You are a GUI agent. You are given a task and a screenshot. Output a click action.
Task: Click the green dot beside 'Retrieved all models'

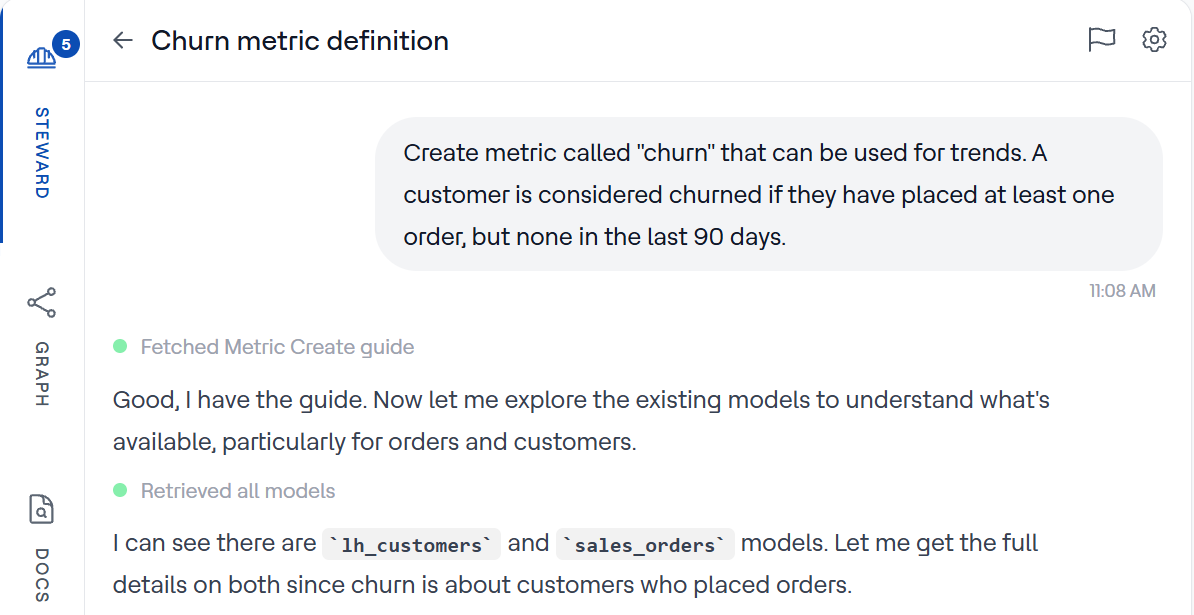click(120, 490)
